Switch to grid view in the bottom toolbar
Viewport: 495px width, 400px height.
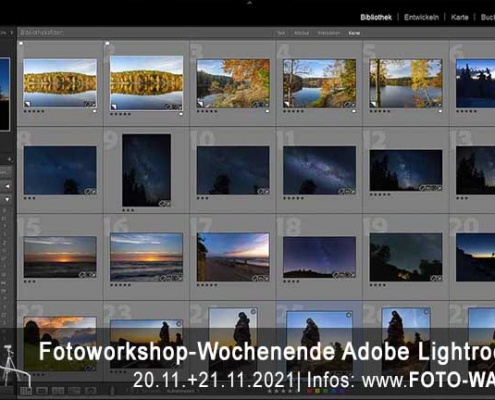click(x=26, y=390)
